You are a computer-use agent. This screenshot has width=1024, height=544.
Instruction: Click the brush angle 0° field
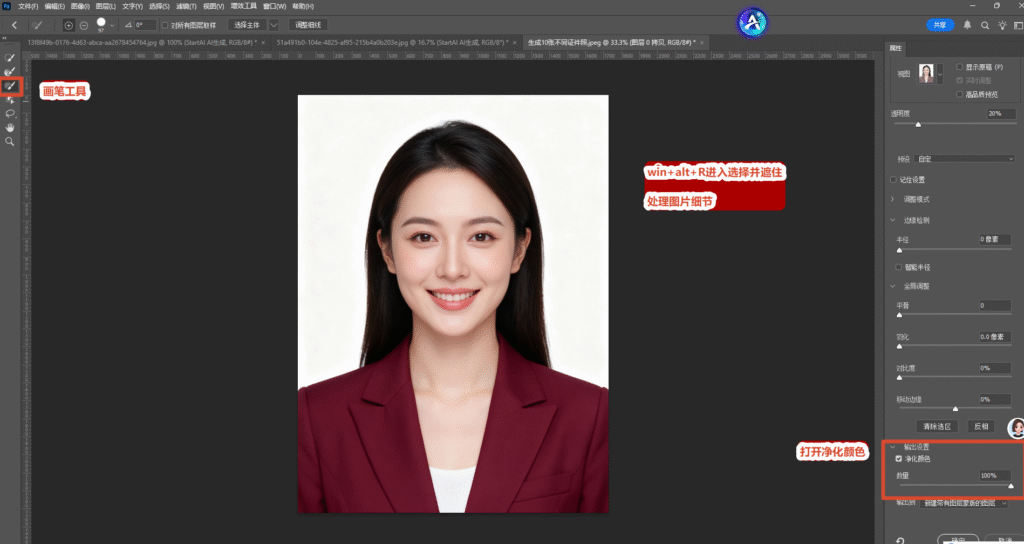pos(145,25)
